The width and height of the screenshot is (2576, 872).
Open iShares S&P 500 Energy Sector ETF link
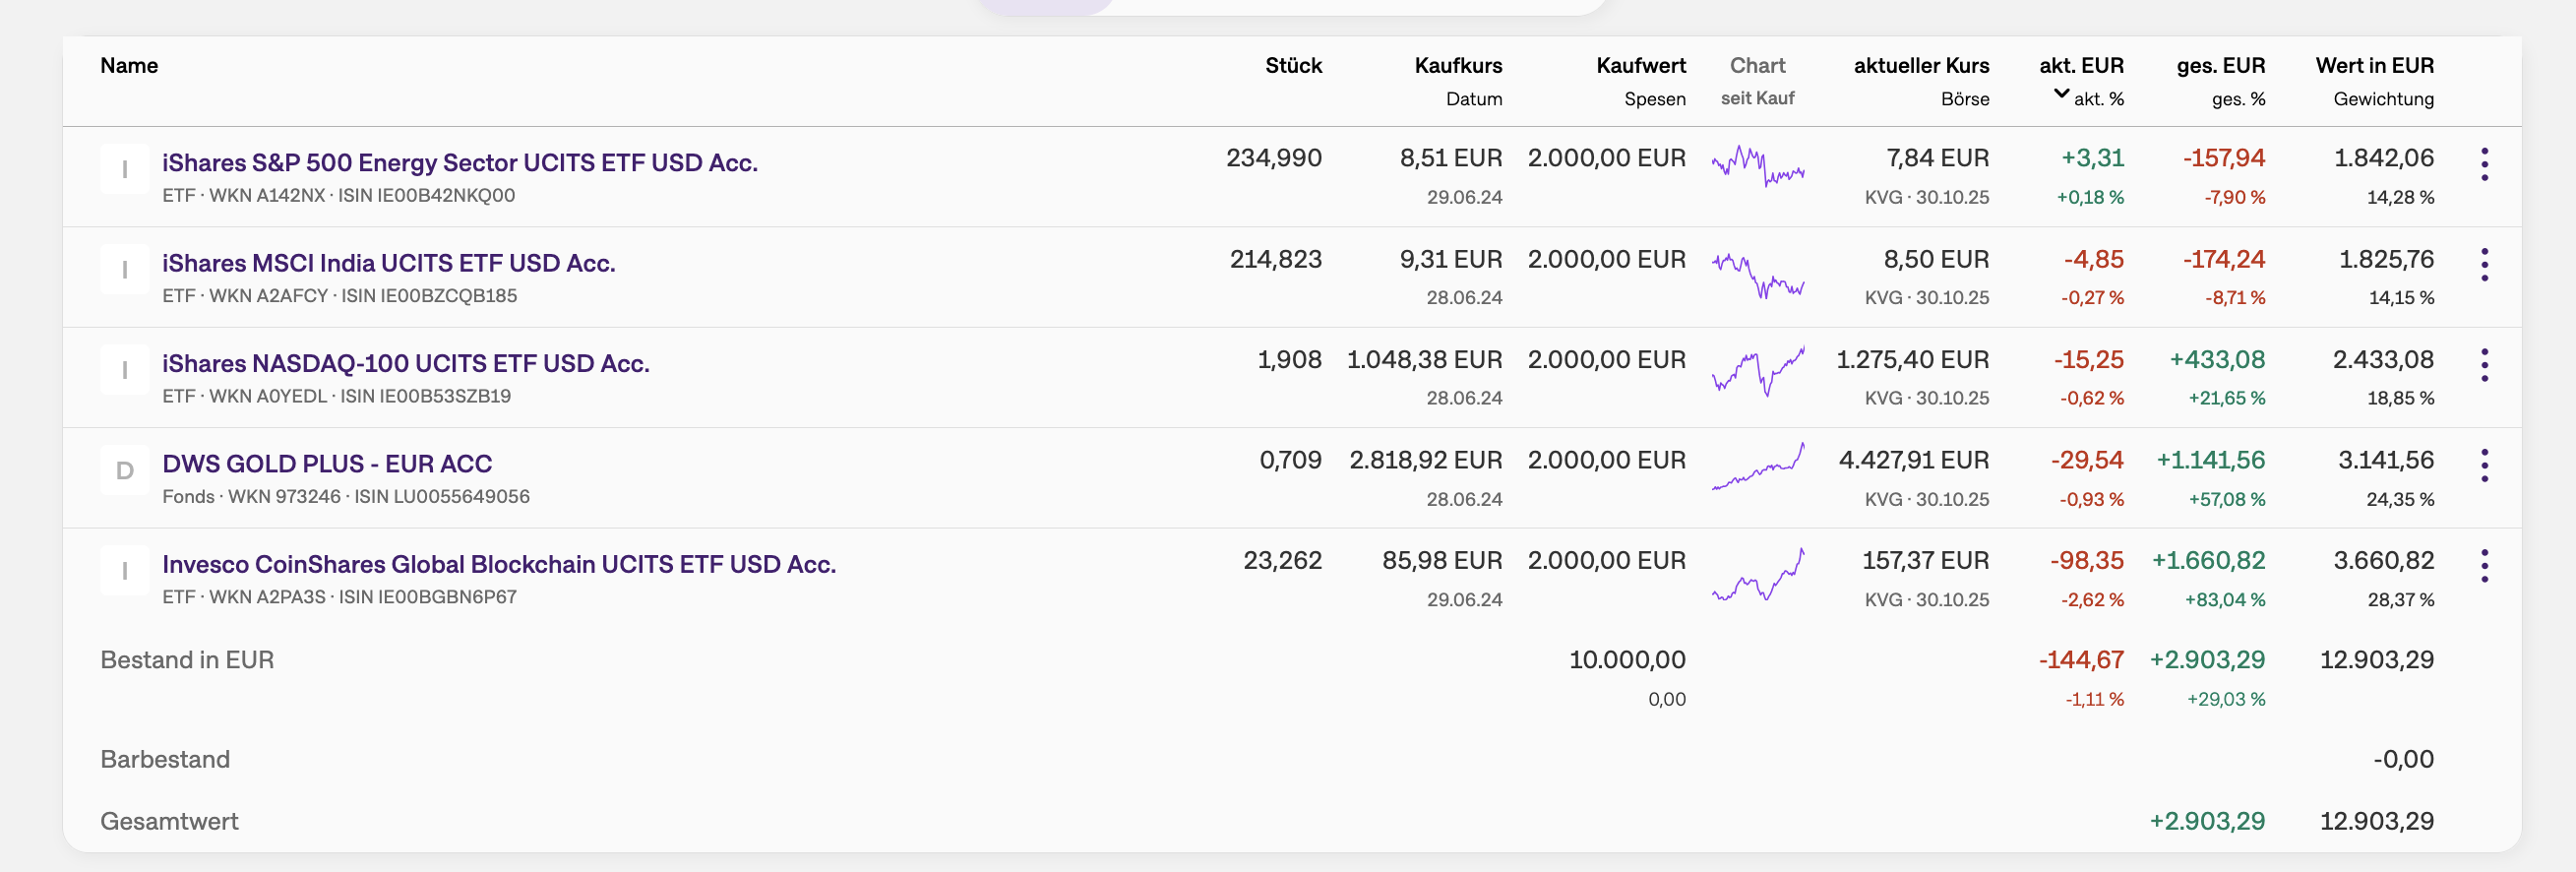[460, 163]
